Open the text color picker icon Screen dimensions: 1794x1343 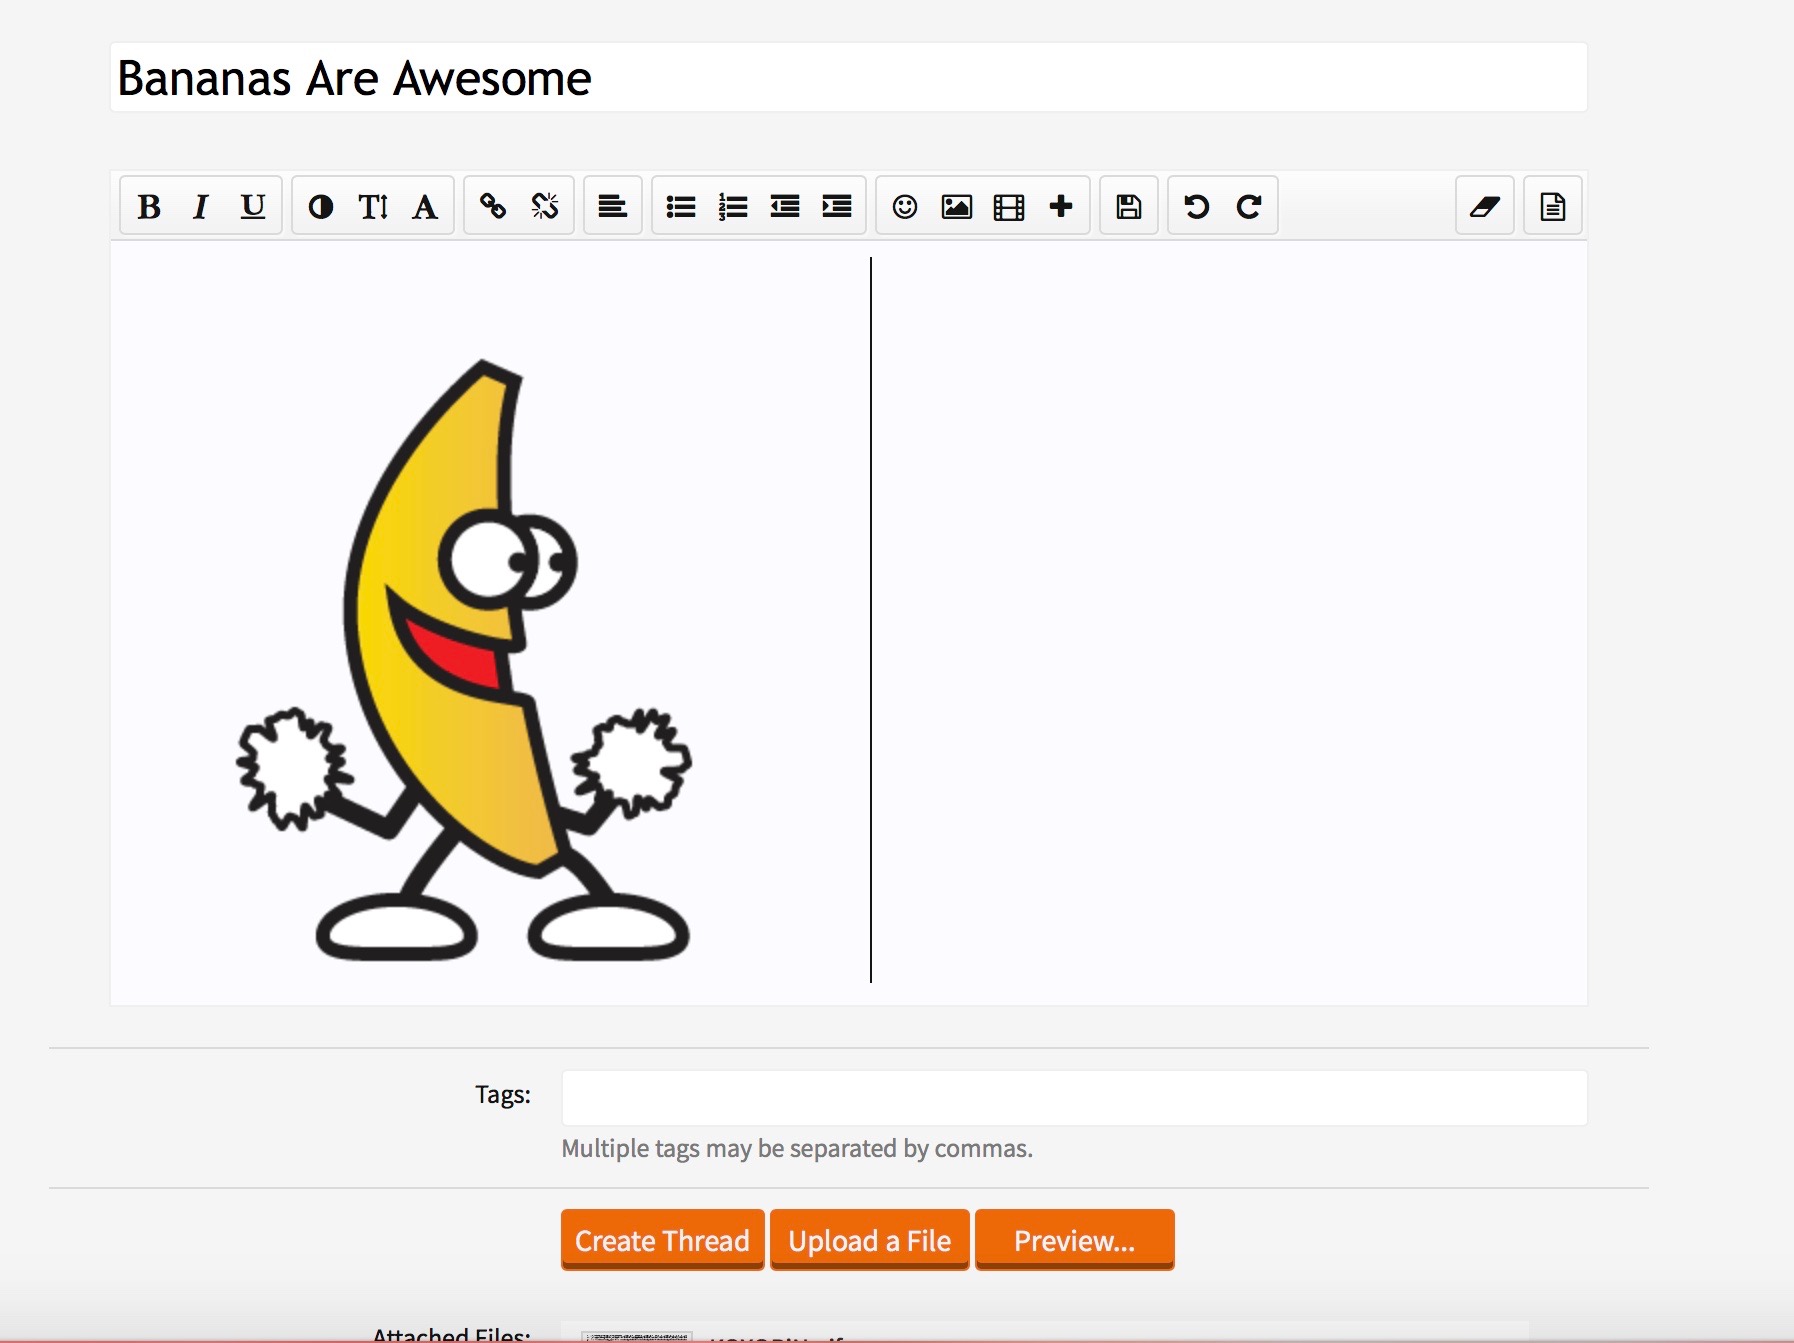(x=321, y=206)
